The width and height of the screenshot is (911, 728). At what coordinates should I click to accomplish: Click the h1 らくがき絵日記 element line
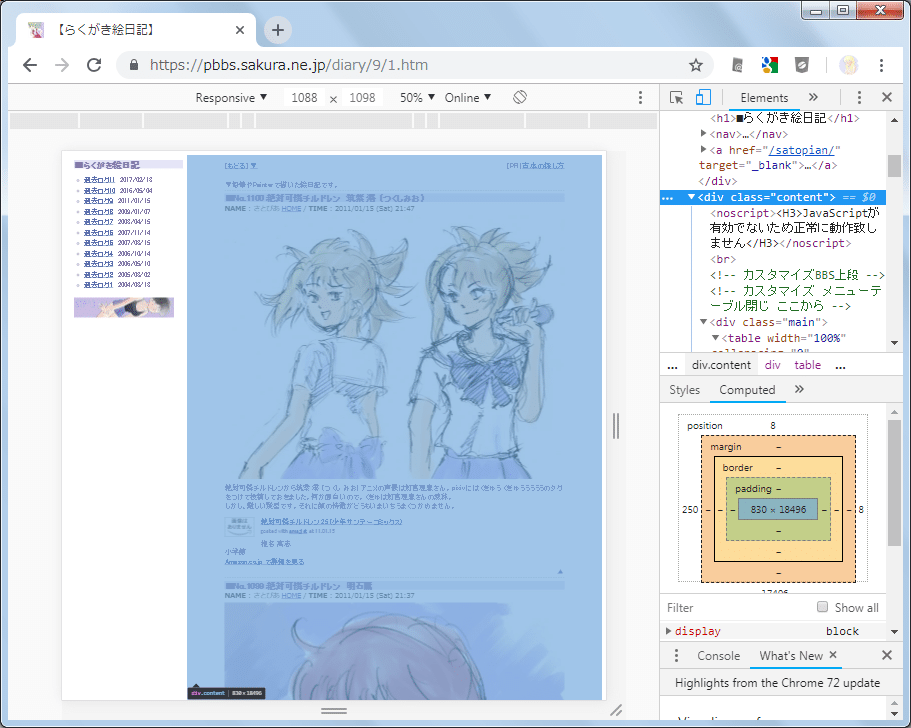785,118
